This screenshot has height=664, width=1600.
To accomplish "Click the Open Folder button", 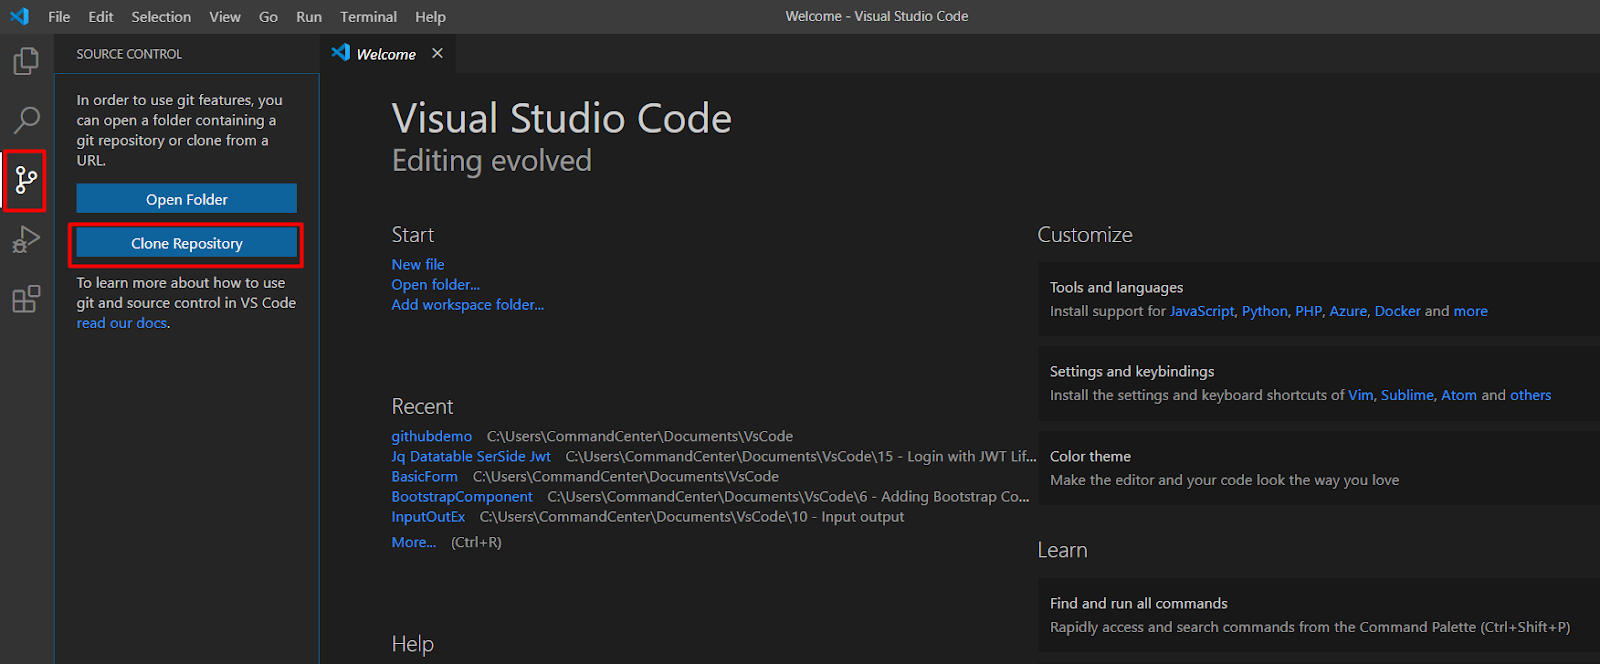I will (187, 199).
